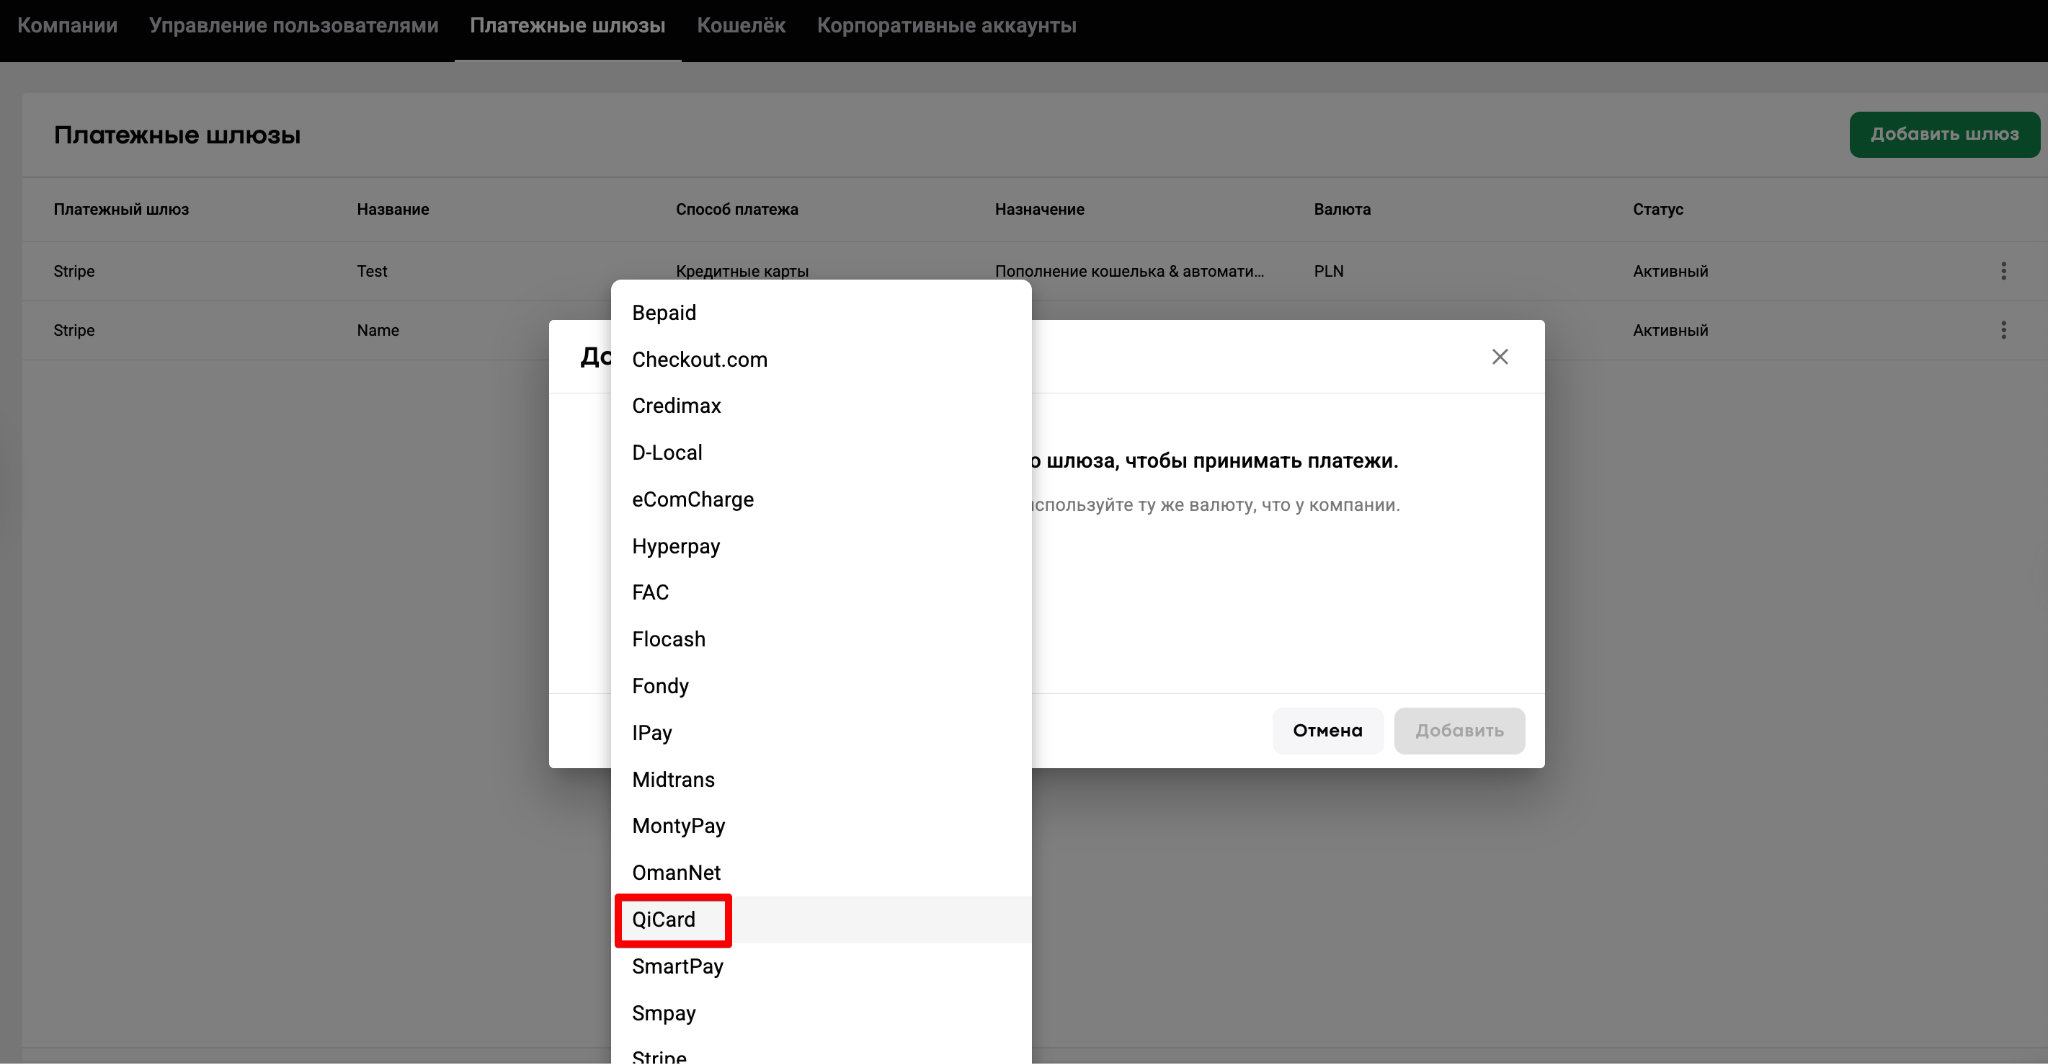Select Hyperpay gateway option

pyautogui.click(x=821, y=546)
